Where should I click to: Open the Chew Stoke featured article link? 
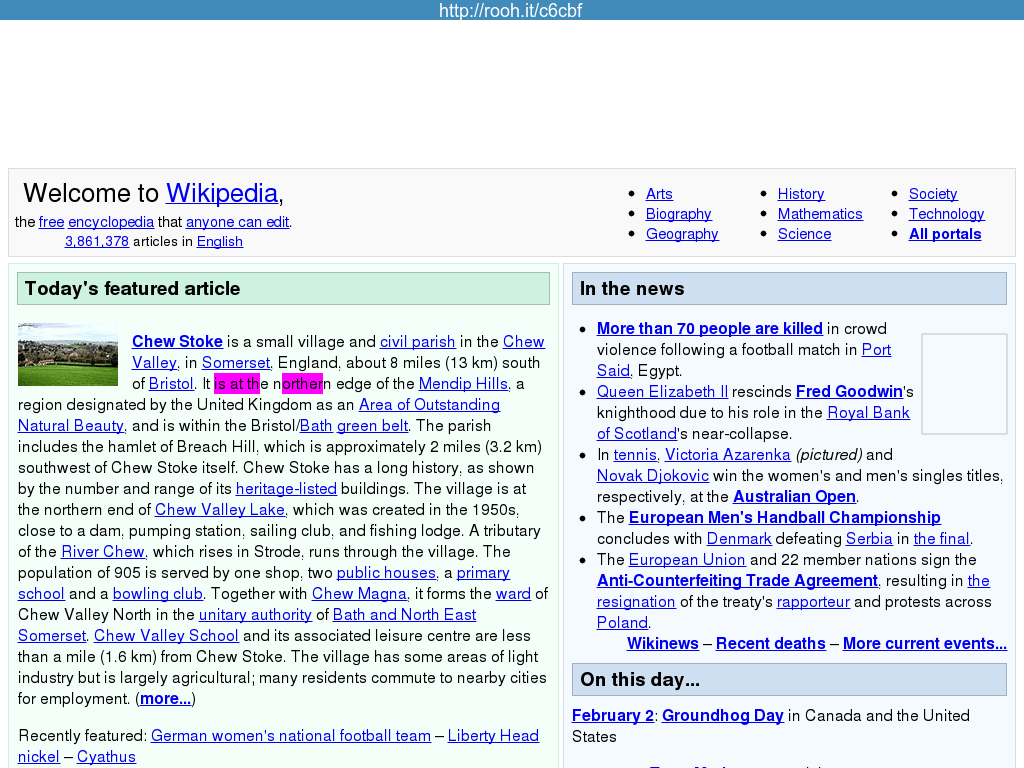177,341
